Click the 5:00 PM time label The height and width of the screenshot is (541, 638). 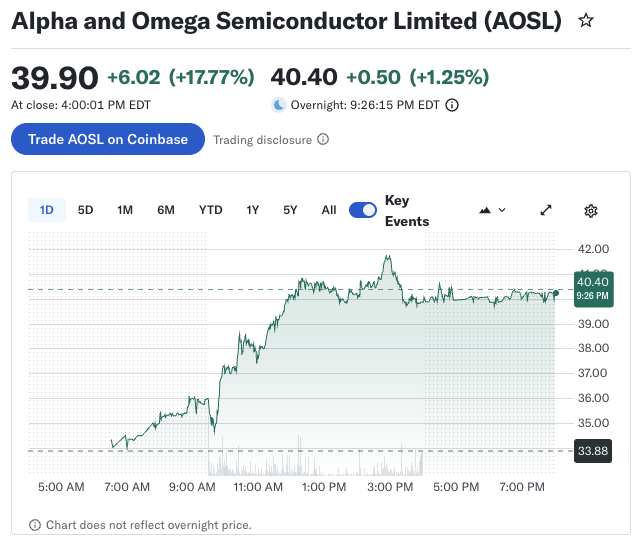click(456, 487)
